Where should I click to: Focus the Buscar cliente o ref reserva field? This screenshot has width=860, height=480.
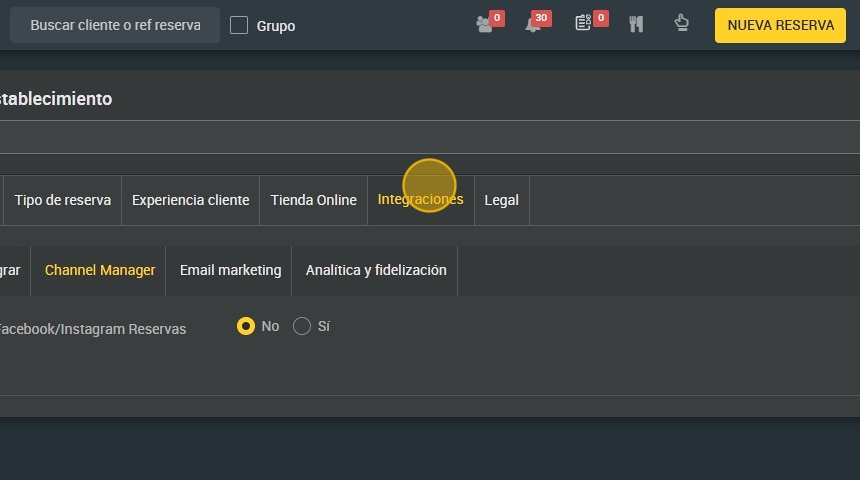coord(115,25)
